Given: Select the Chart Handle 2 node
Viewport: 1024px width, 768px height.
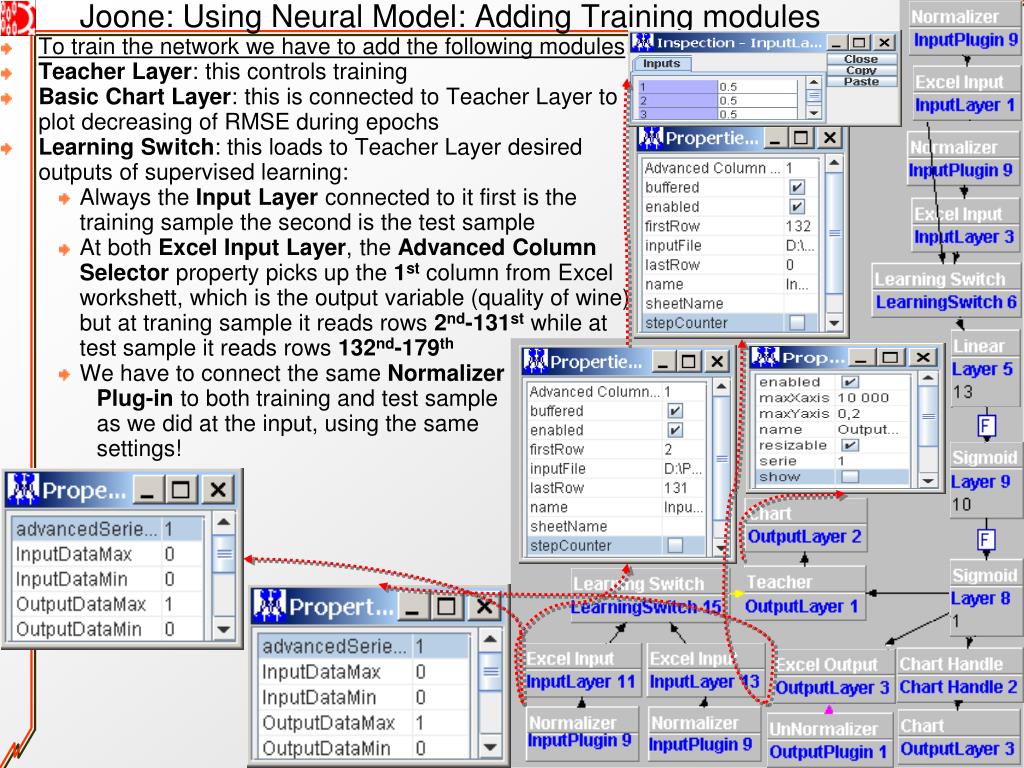Looking at the screenshot, I should click(958, 676).
